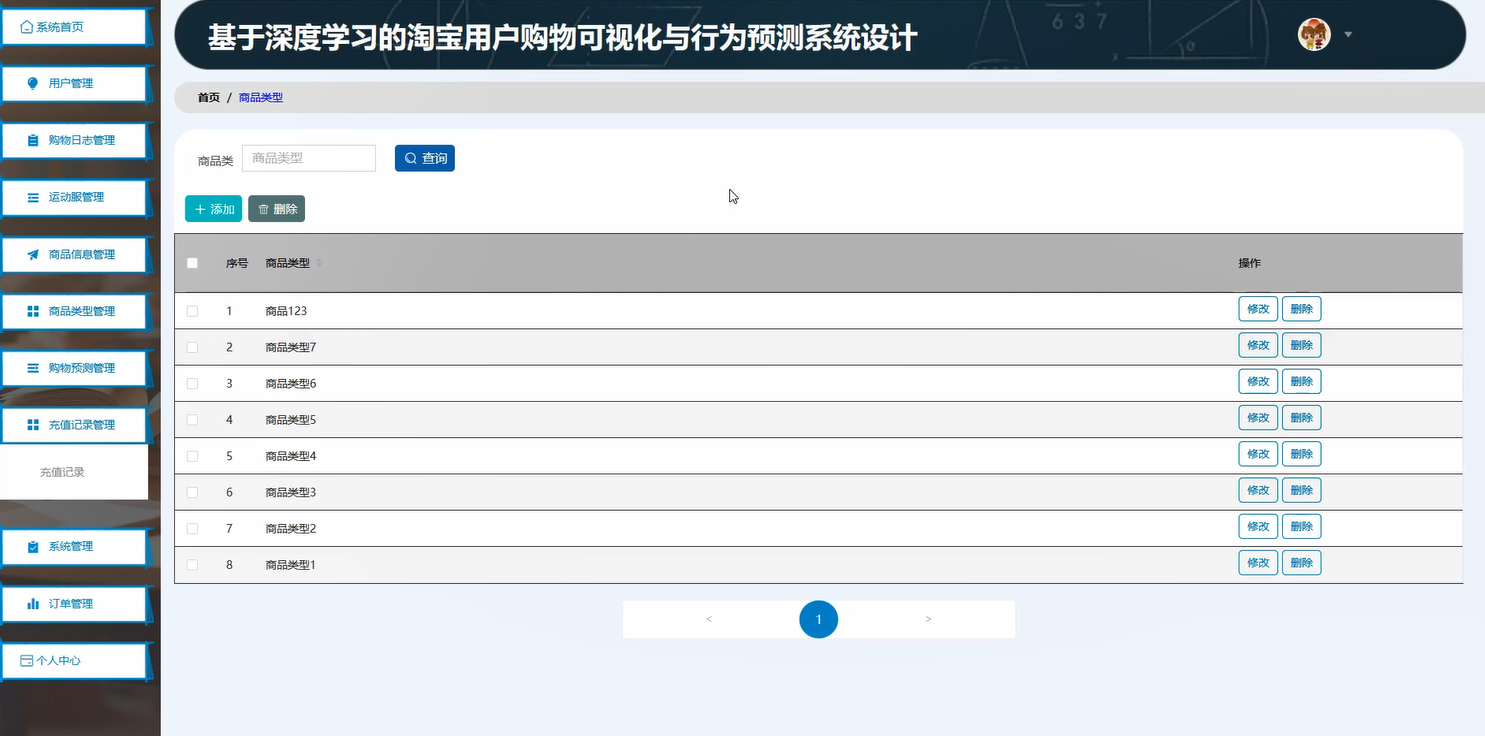Check the checkbox for row 商品类型3
Screen dimensions: 1485x736
[192, 492]
